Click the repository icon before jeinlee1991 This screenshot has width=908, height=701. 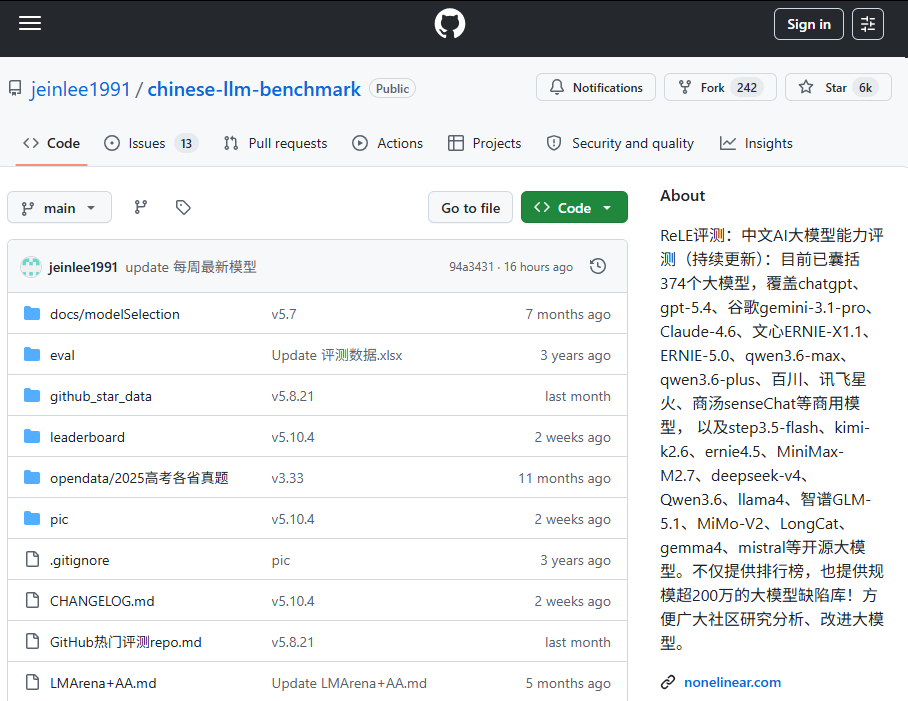pos(15,89)
